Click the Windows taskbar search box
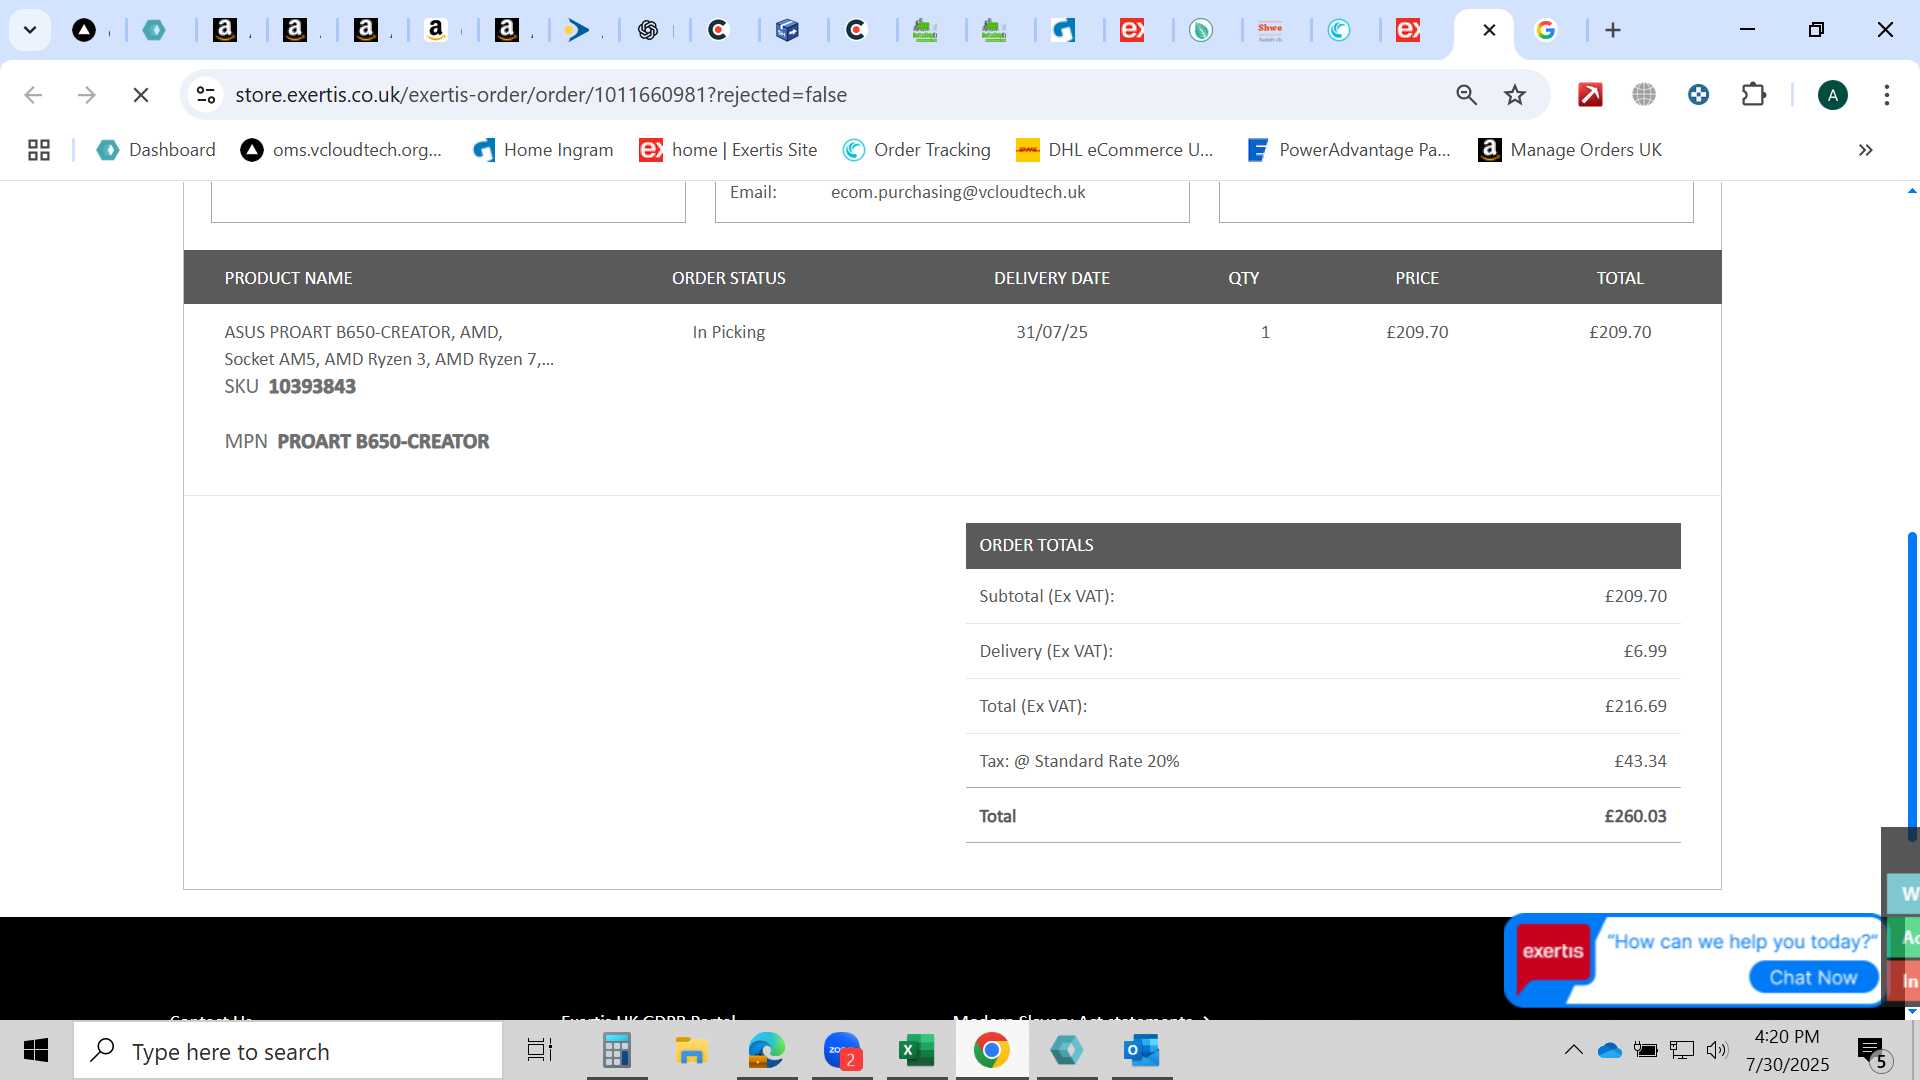1920x1080 pixels. pos(288,1051)
